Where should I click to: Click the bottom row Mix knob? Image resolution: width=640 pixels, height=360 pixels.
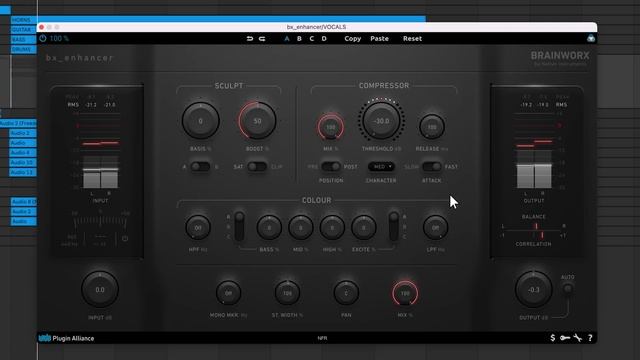click(x=405, y=293)
